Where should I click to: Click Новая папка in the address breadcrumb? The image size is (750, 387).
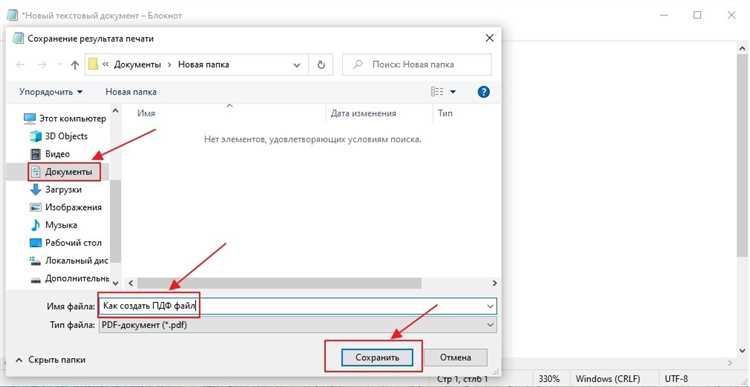point(203,65)
